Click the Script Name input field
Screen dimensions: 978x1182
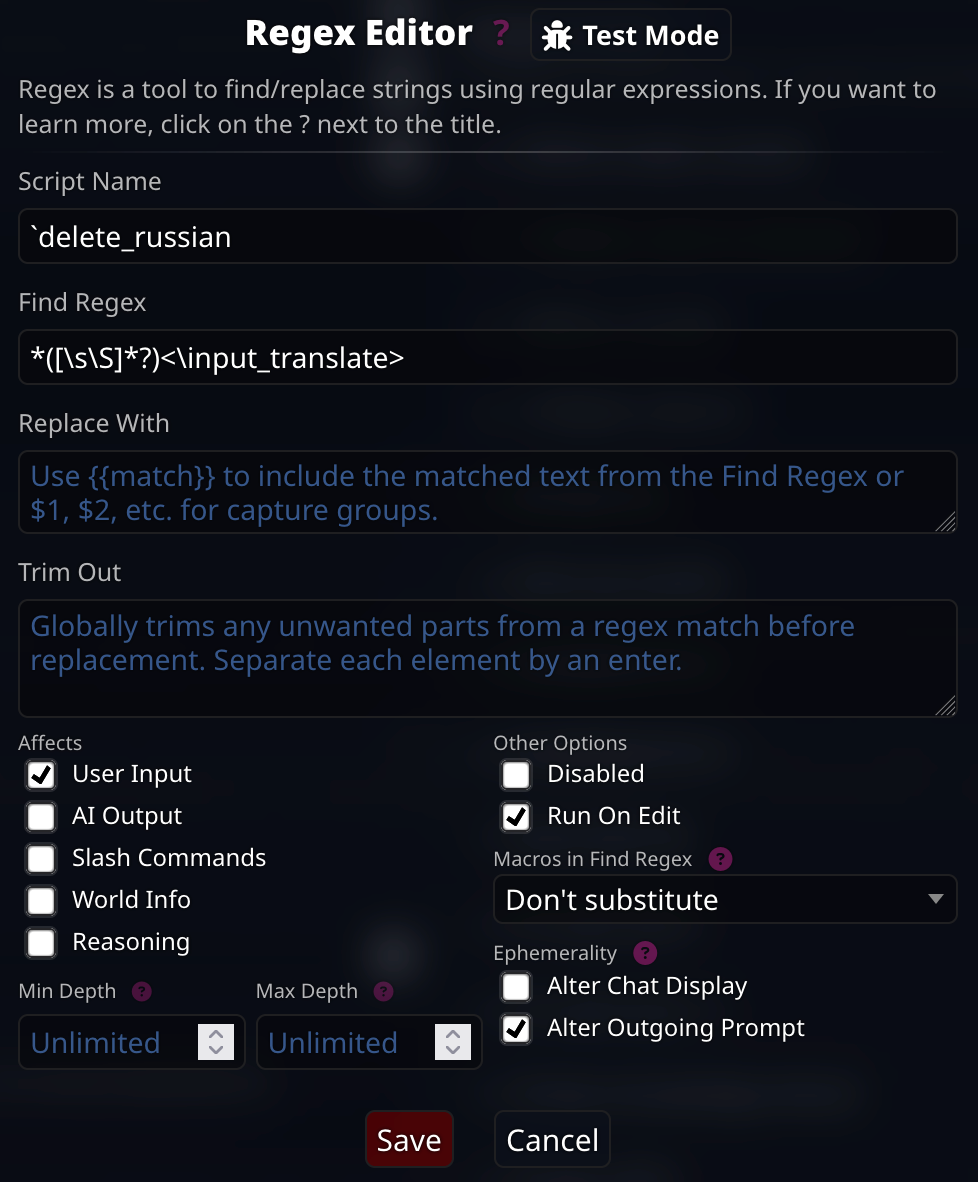tap(488, 237)
